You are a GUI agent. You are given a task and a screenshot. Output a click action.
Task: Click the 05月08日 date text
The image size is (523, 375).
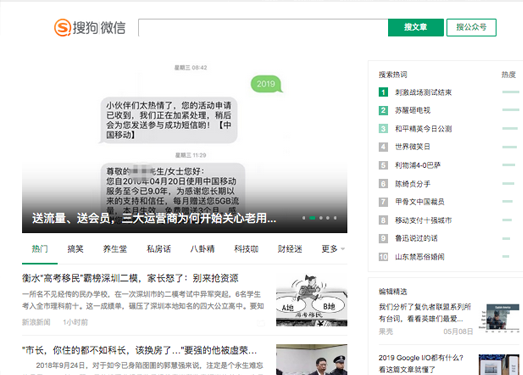458,332
